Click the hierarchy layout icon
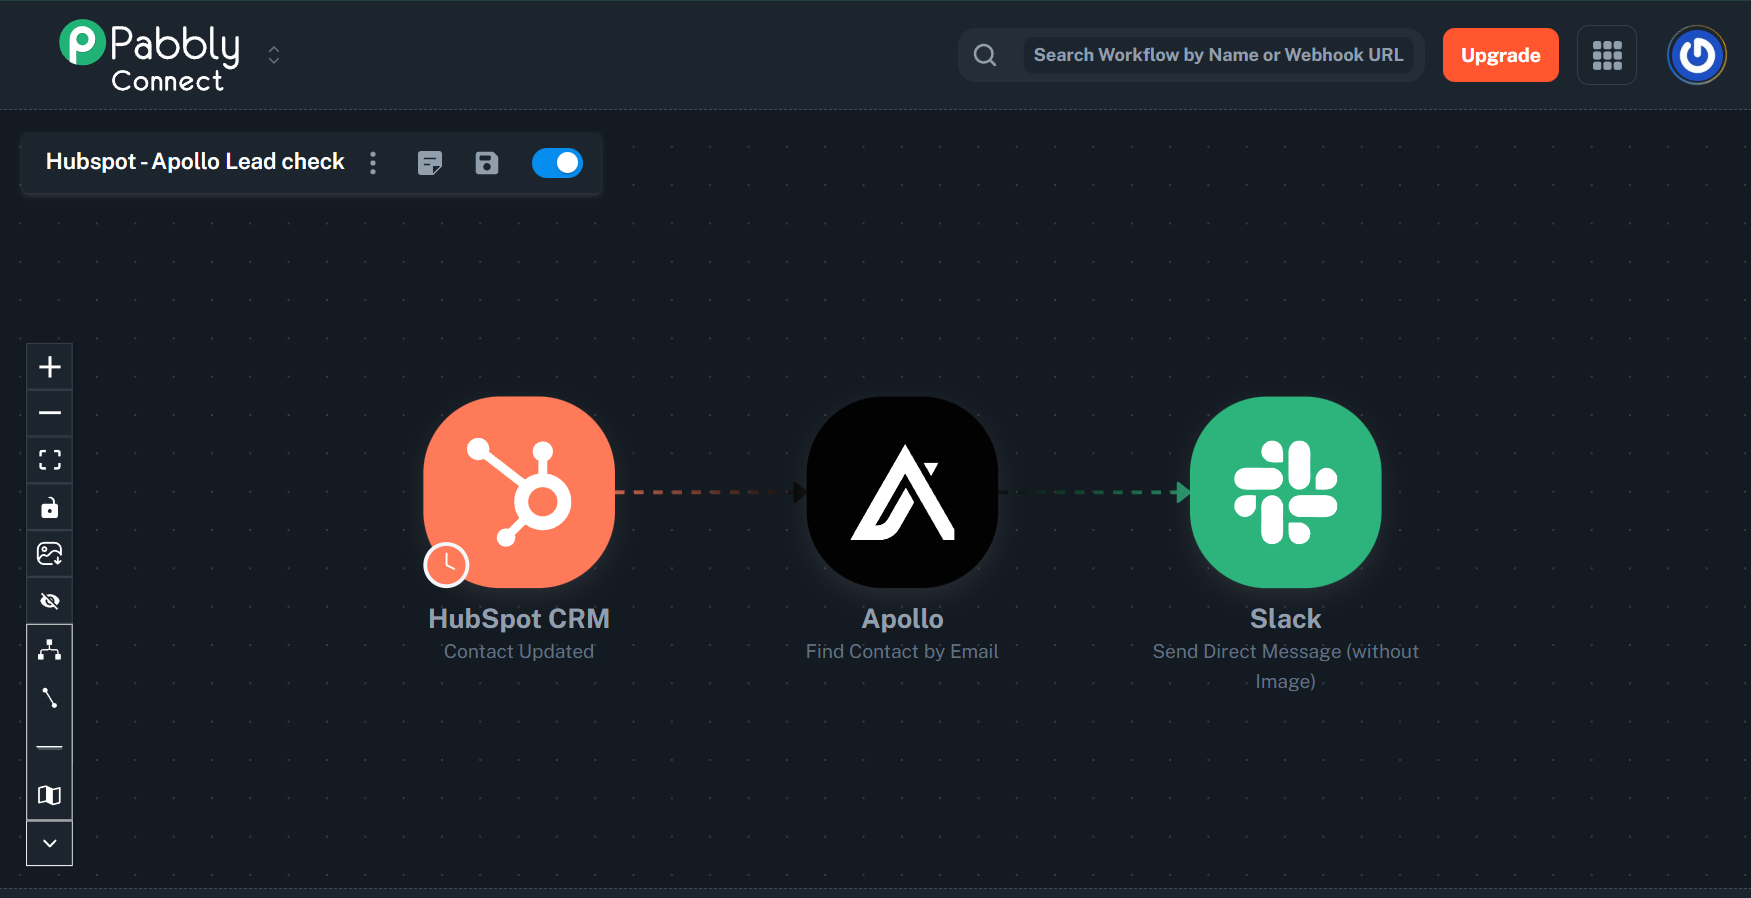This screenshot has width=1751, height=898. (x=49, y=650)
